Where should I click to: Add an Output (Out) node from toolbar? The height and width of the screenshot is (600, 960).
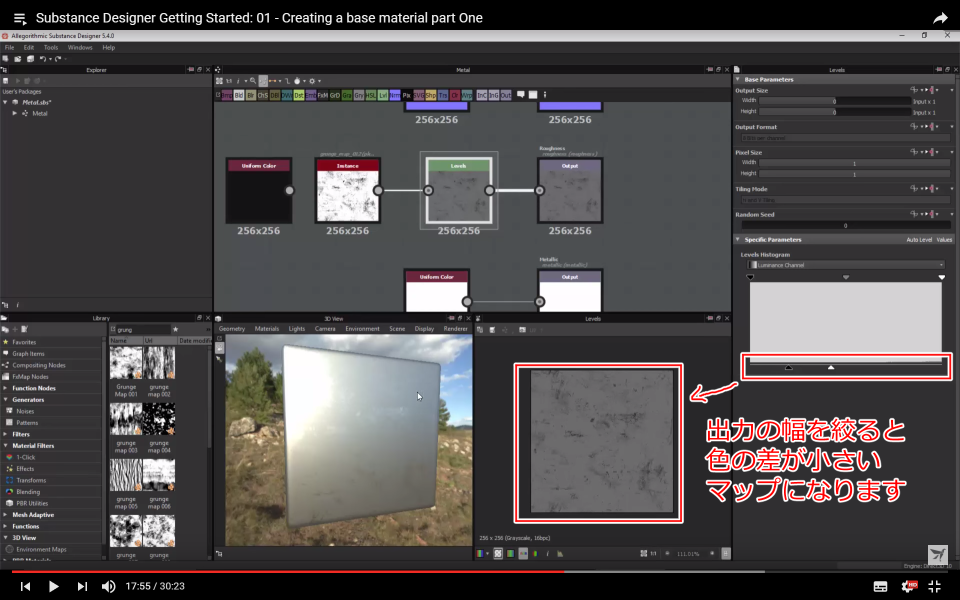[506, 96]
